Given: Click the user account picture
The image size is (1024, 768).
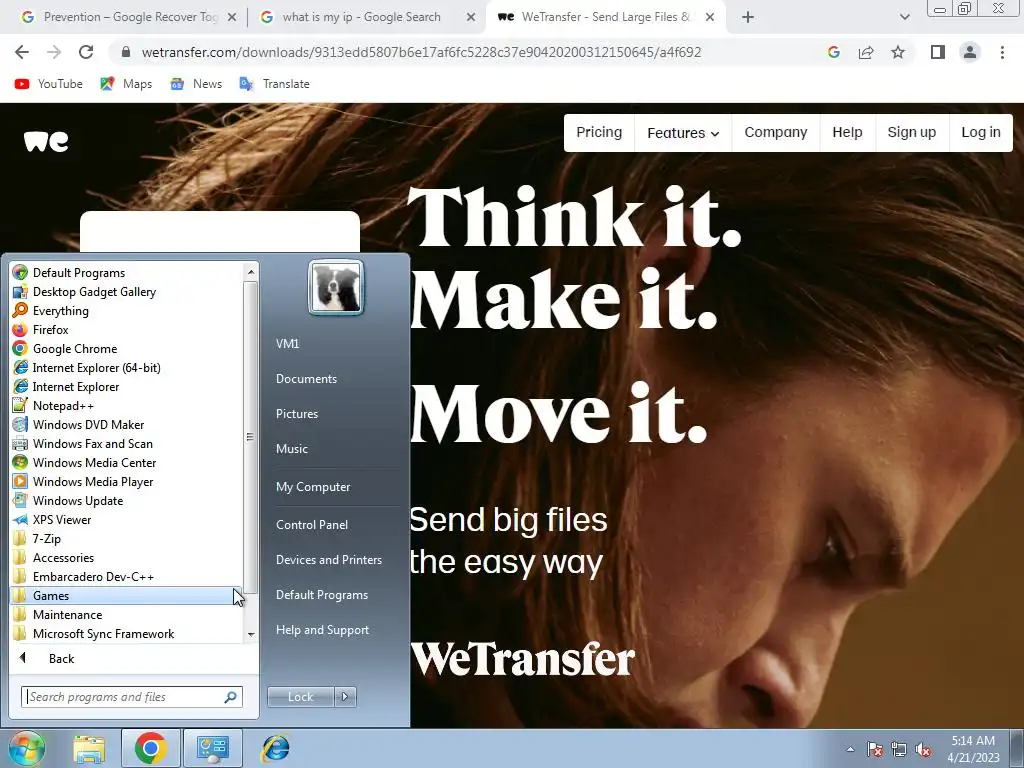Looking at the screenshot, I should tap(336, 287).
